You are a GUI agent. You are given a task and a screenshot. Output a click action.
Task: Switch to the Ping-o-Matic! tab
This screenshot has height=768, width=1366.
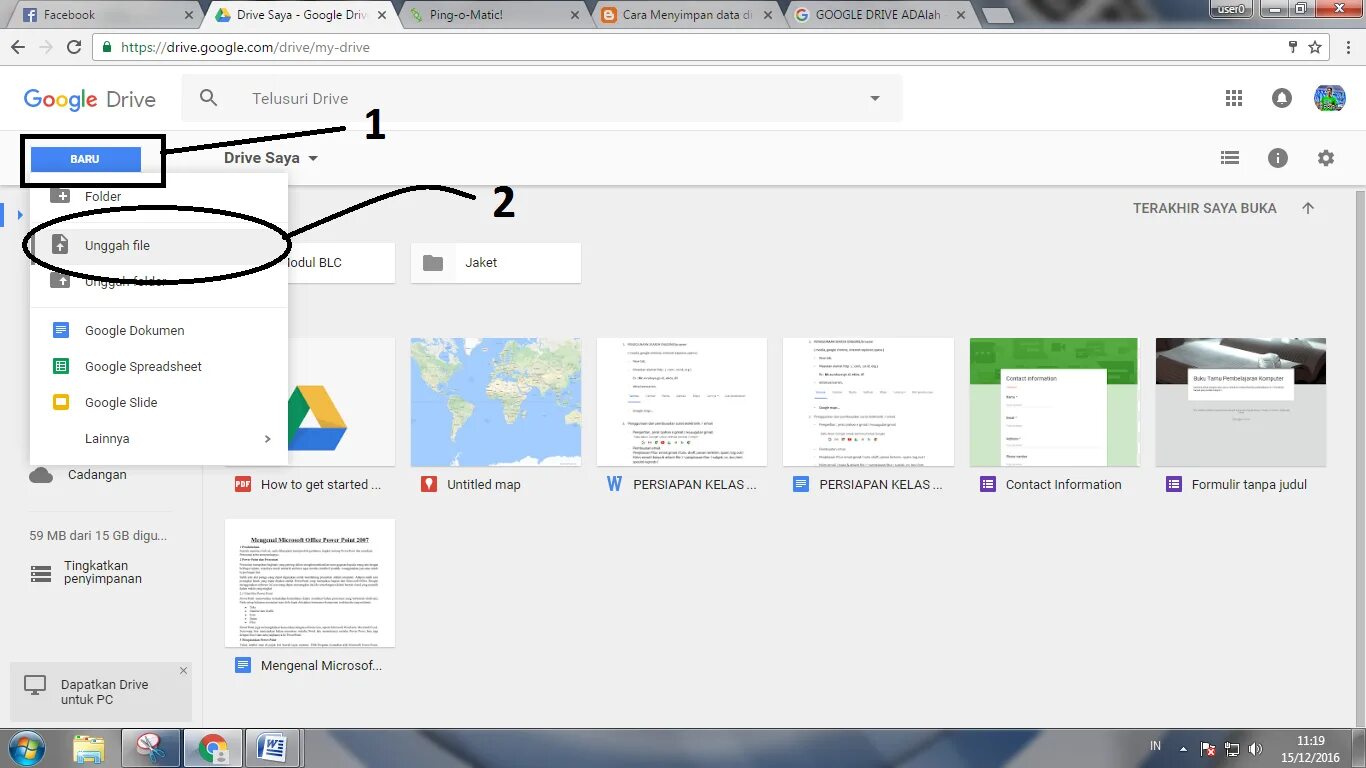coord(494,15)
